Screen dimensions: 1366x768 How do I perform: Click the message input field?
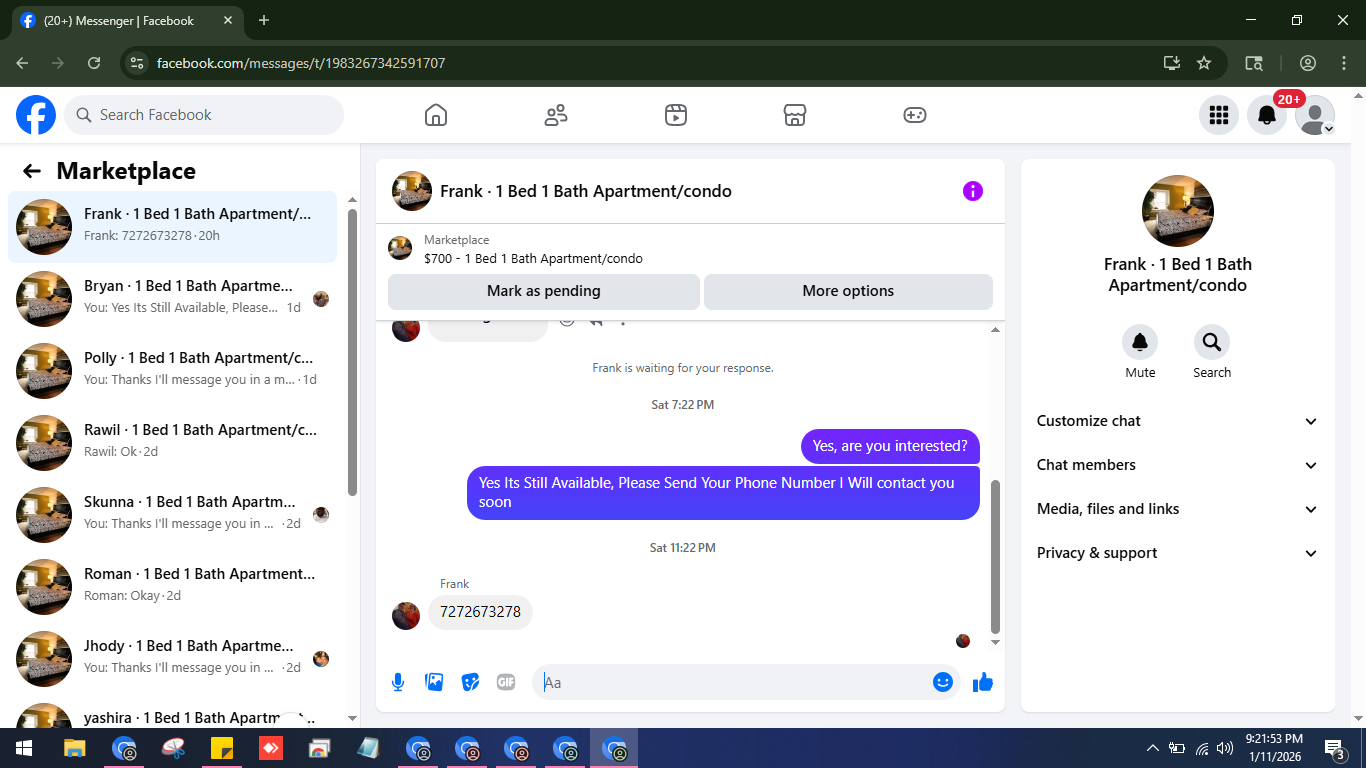point(735,682)
